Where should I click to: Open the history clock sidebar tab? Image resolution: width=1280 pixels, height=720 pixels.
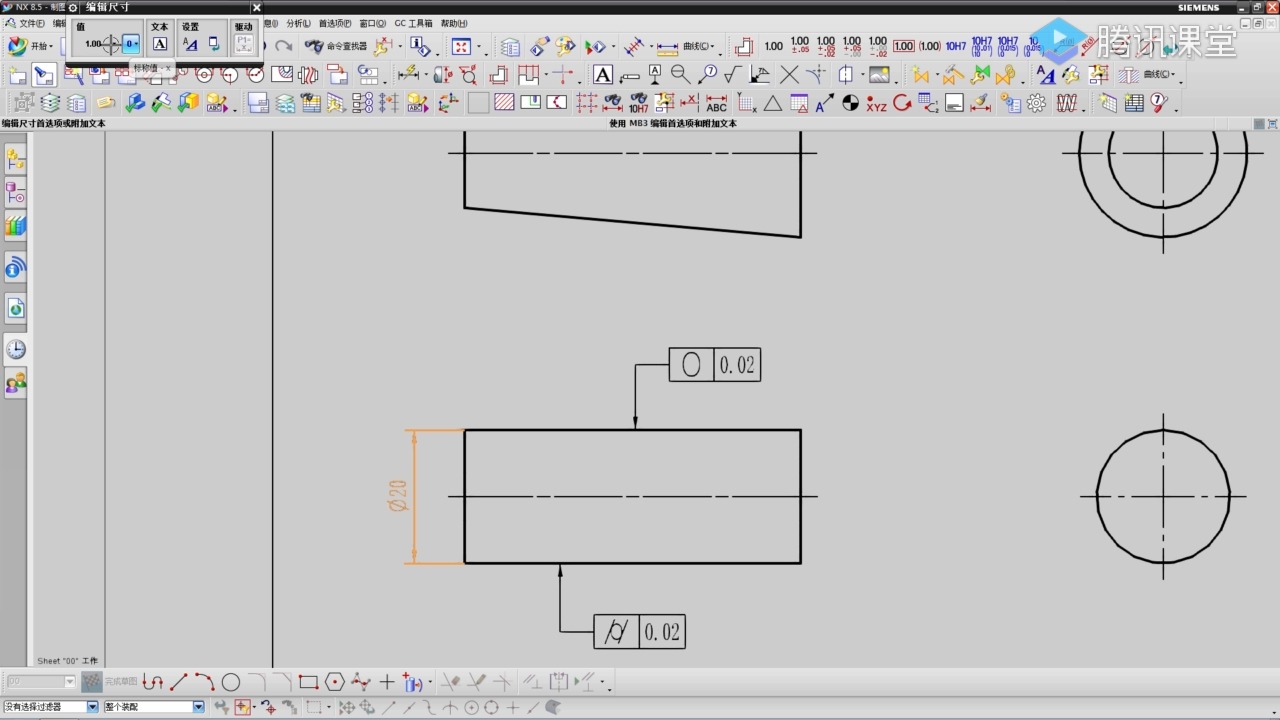15,349
